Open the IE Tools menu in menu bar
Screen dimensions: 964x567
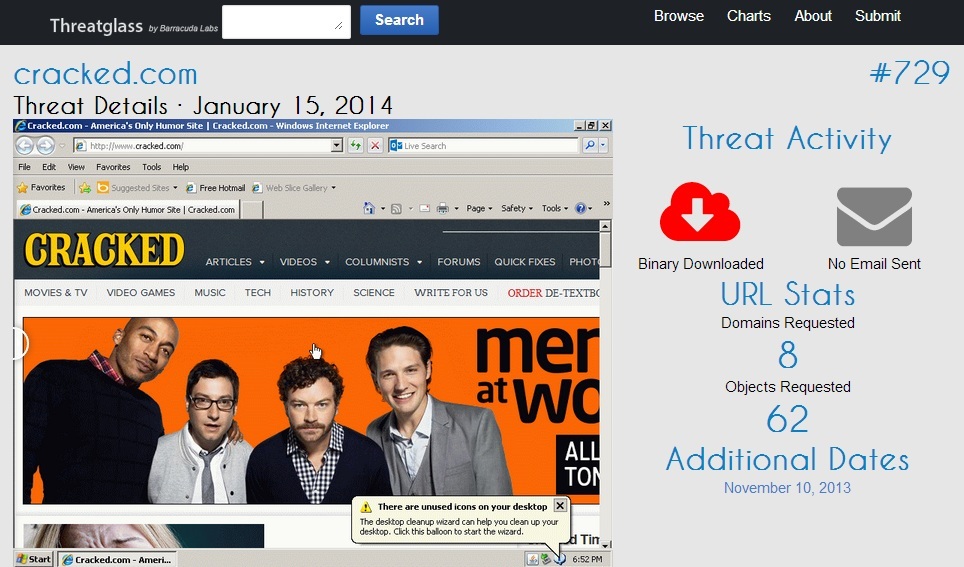click(151, 167)
